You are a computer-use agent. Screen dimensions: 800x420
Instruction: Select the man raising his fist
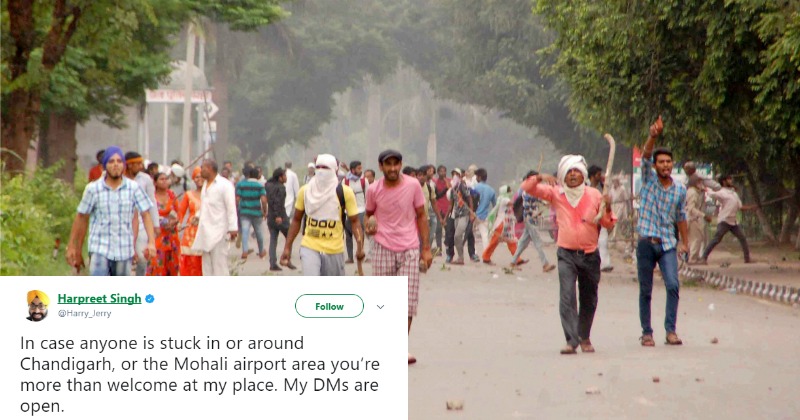pos(661,232)
